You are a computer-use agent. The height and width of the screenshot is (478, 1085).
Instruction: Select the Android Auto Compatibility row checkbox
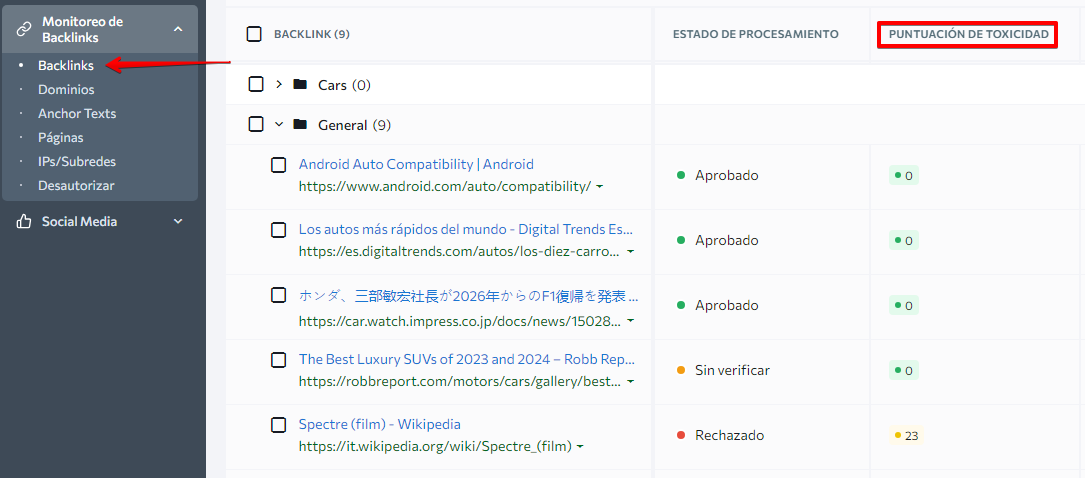pyautogui.click(x=278, y=165)
